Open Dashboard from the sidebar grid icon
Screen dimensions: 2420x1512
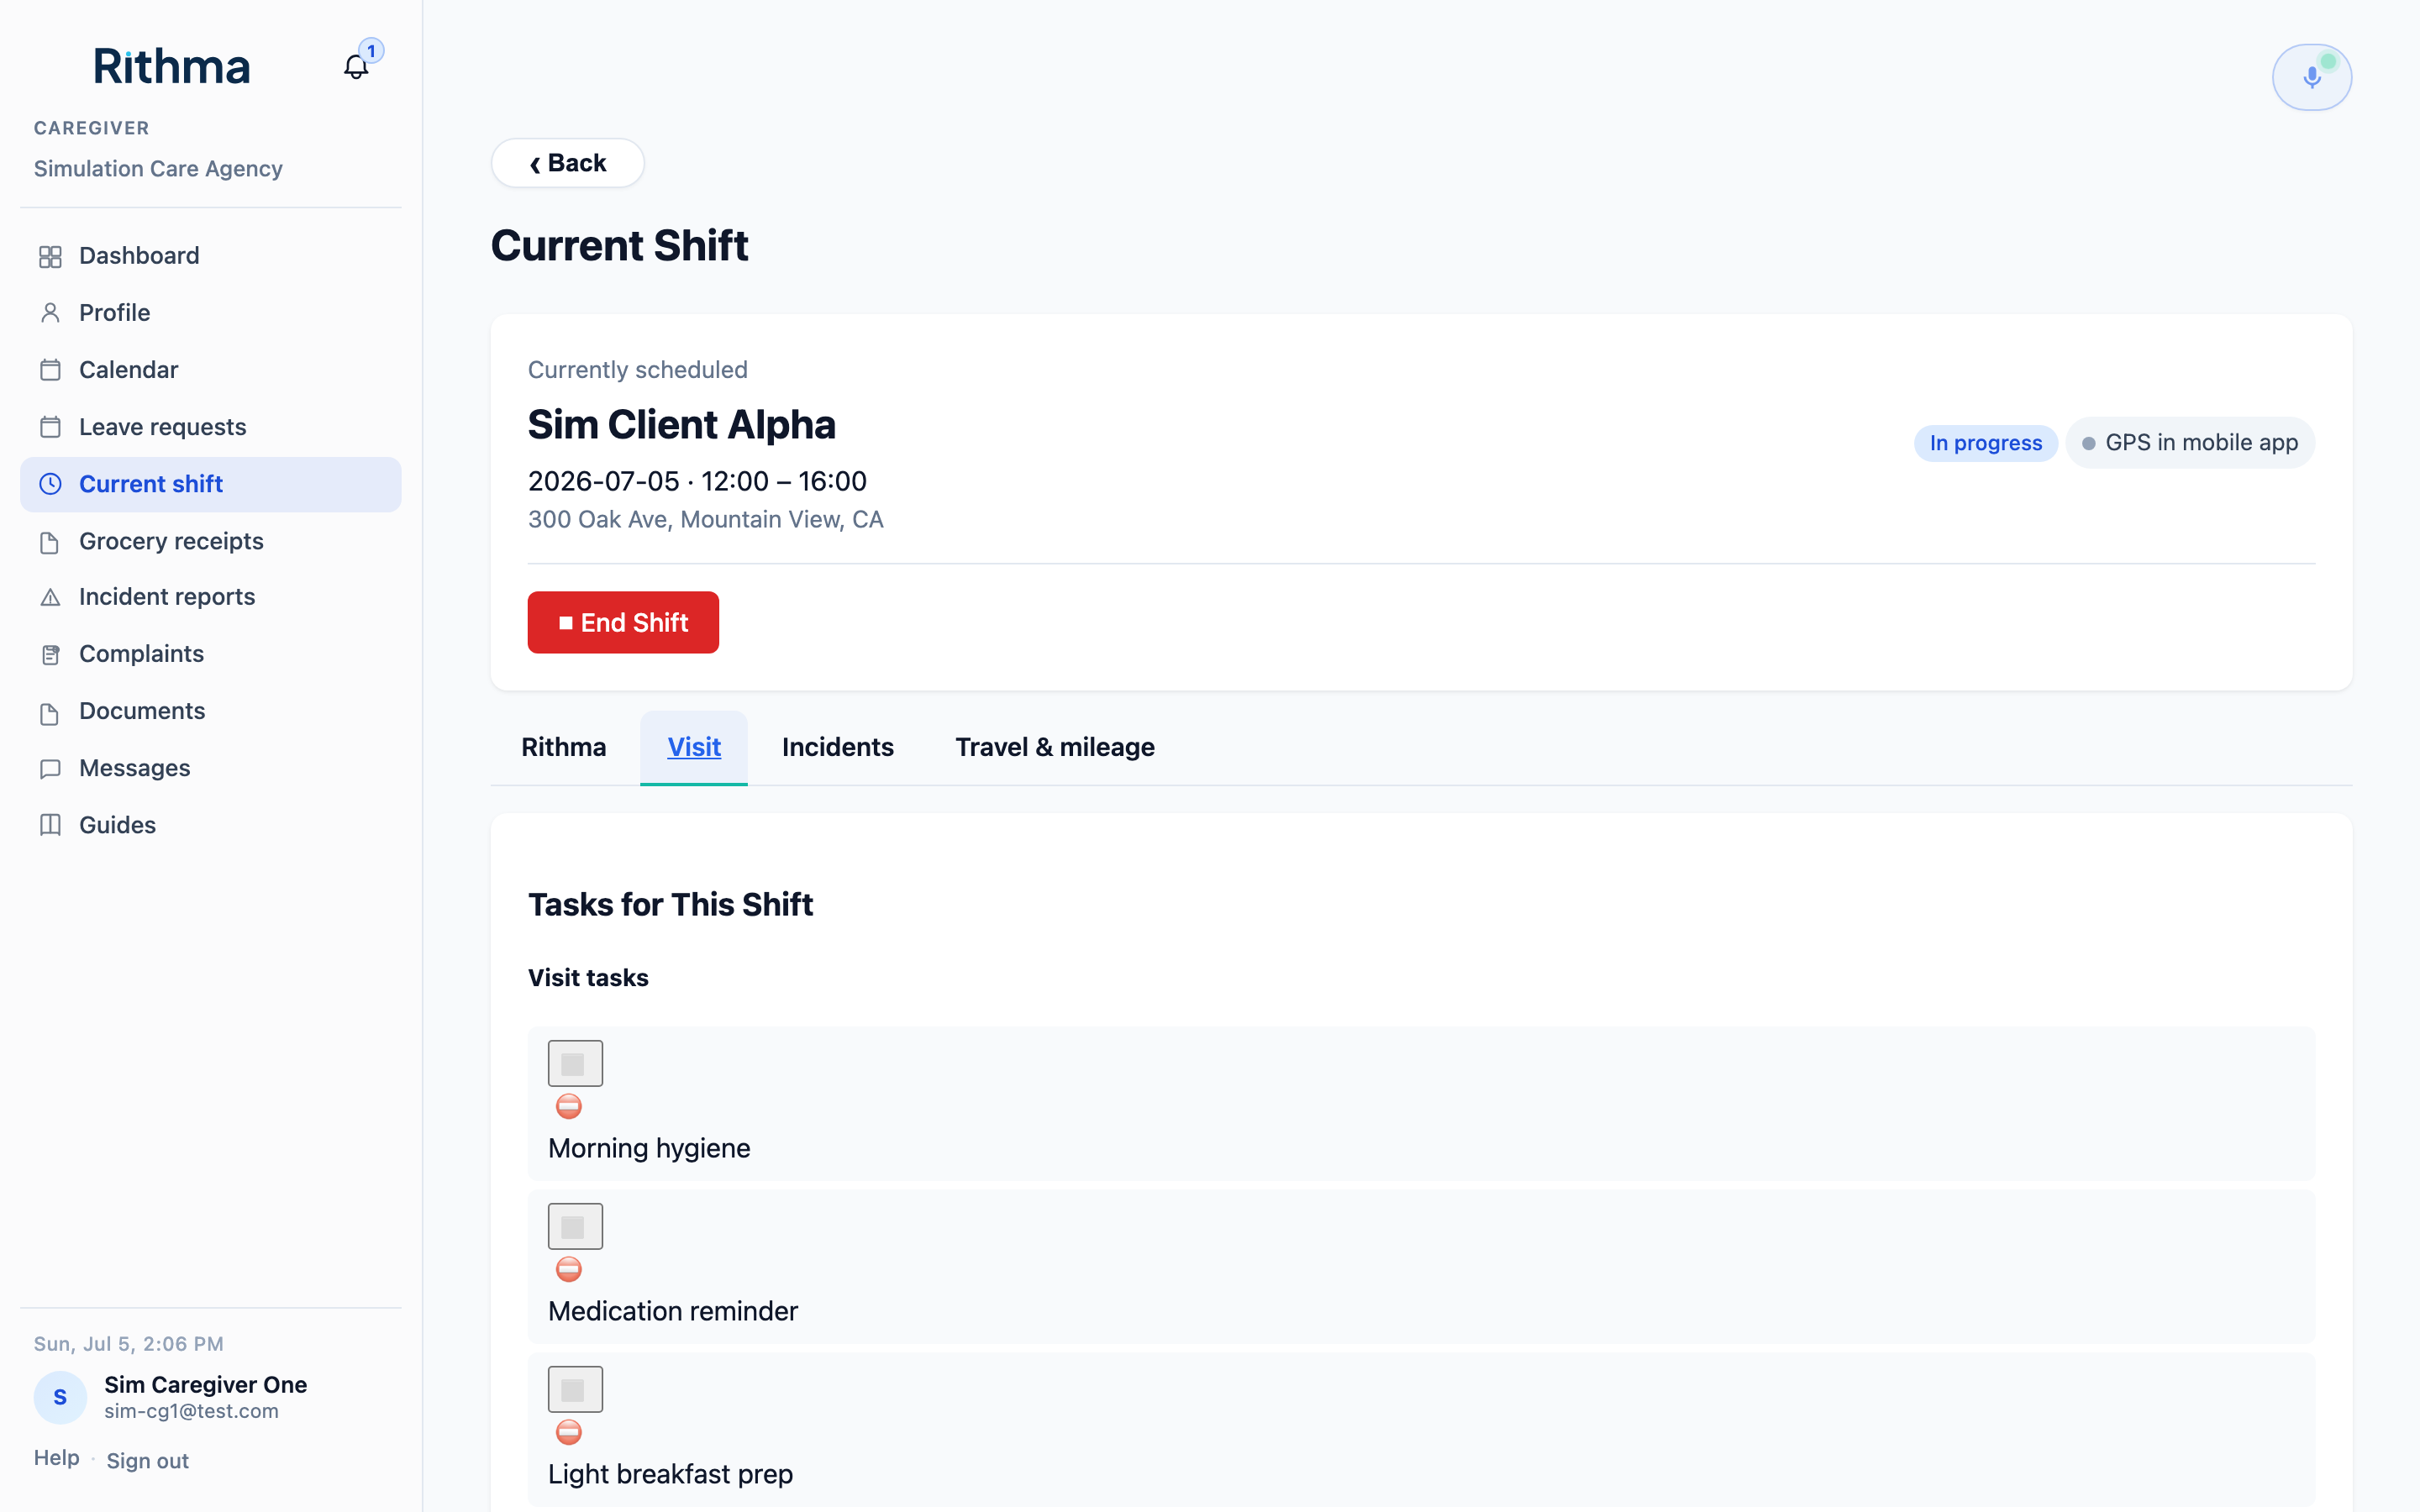(50, 257)
